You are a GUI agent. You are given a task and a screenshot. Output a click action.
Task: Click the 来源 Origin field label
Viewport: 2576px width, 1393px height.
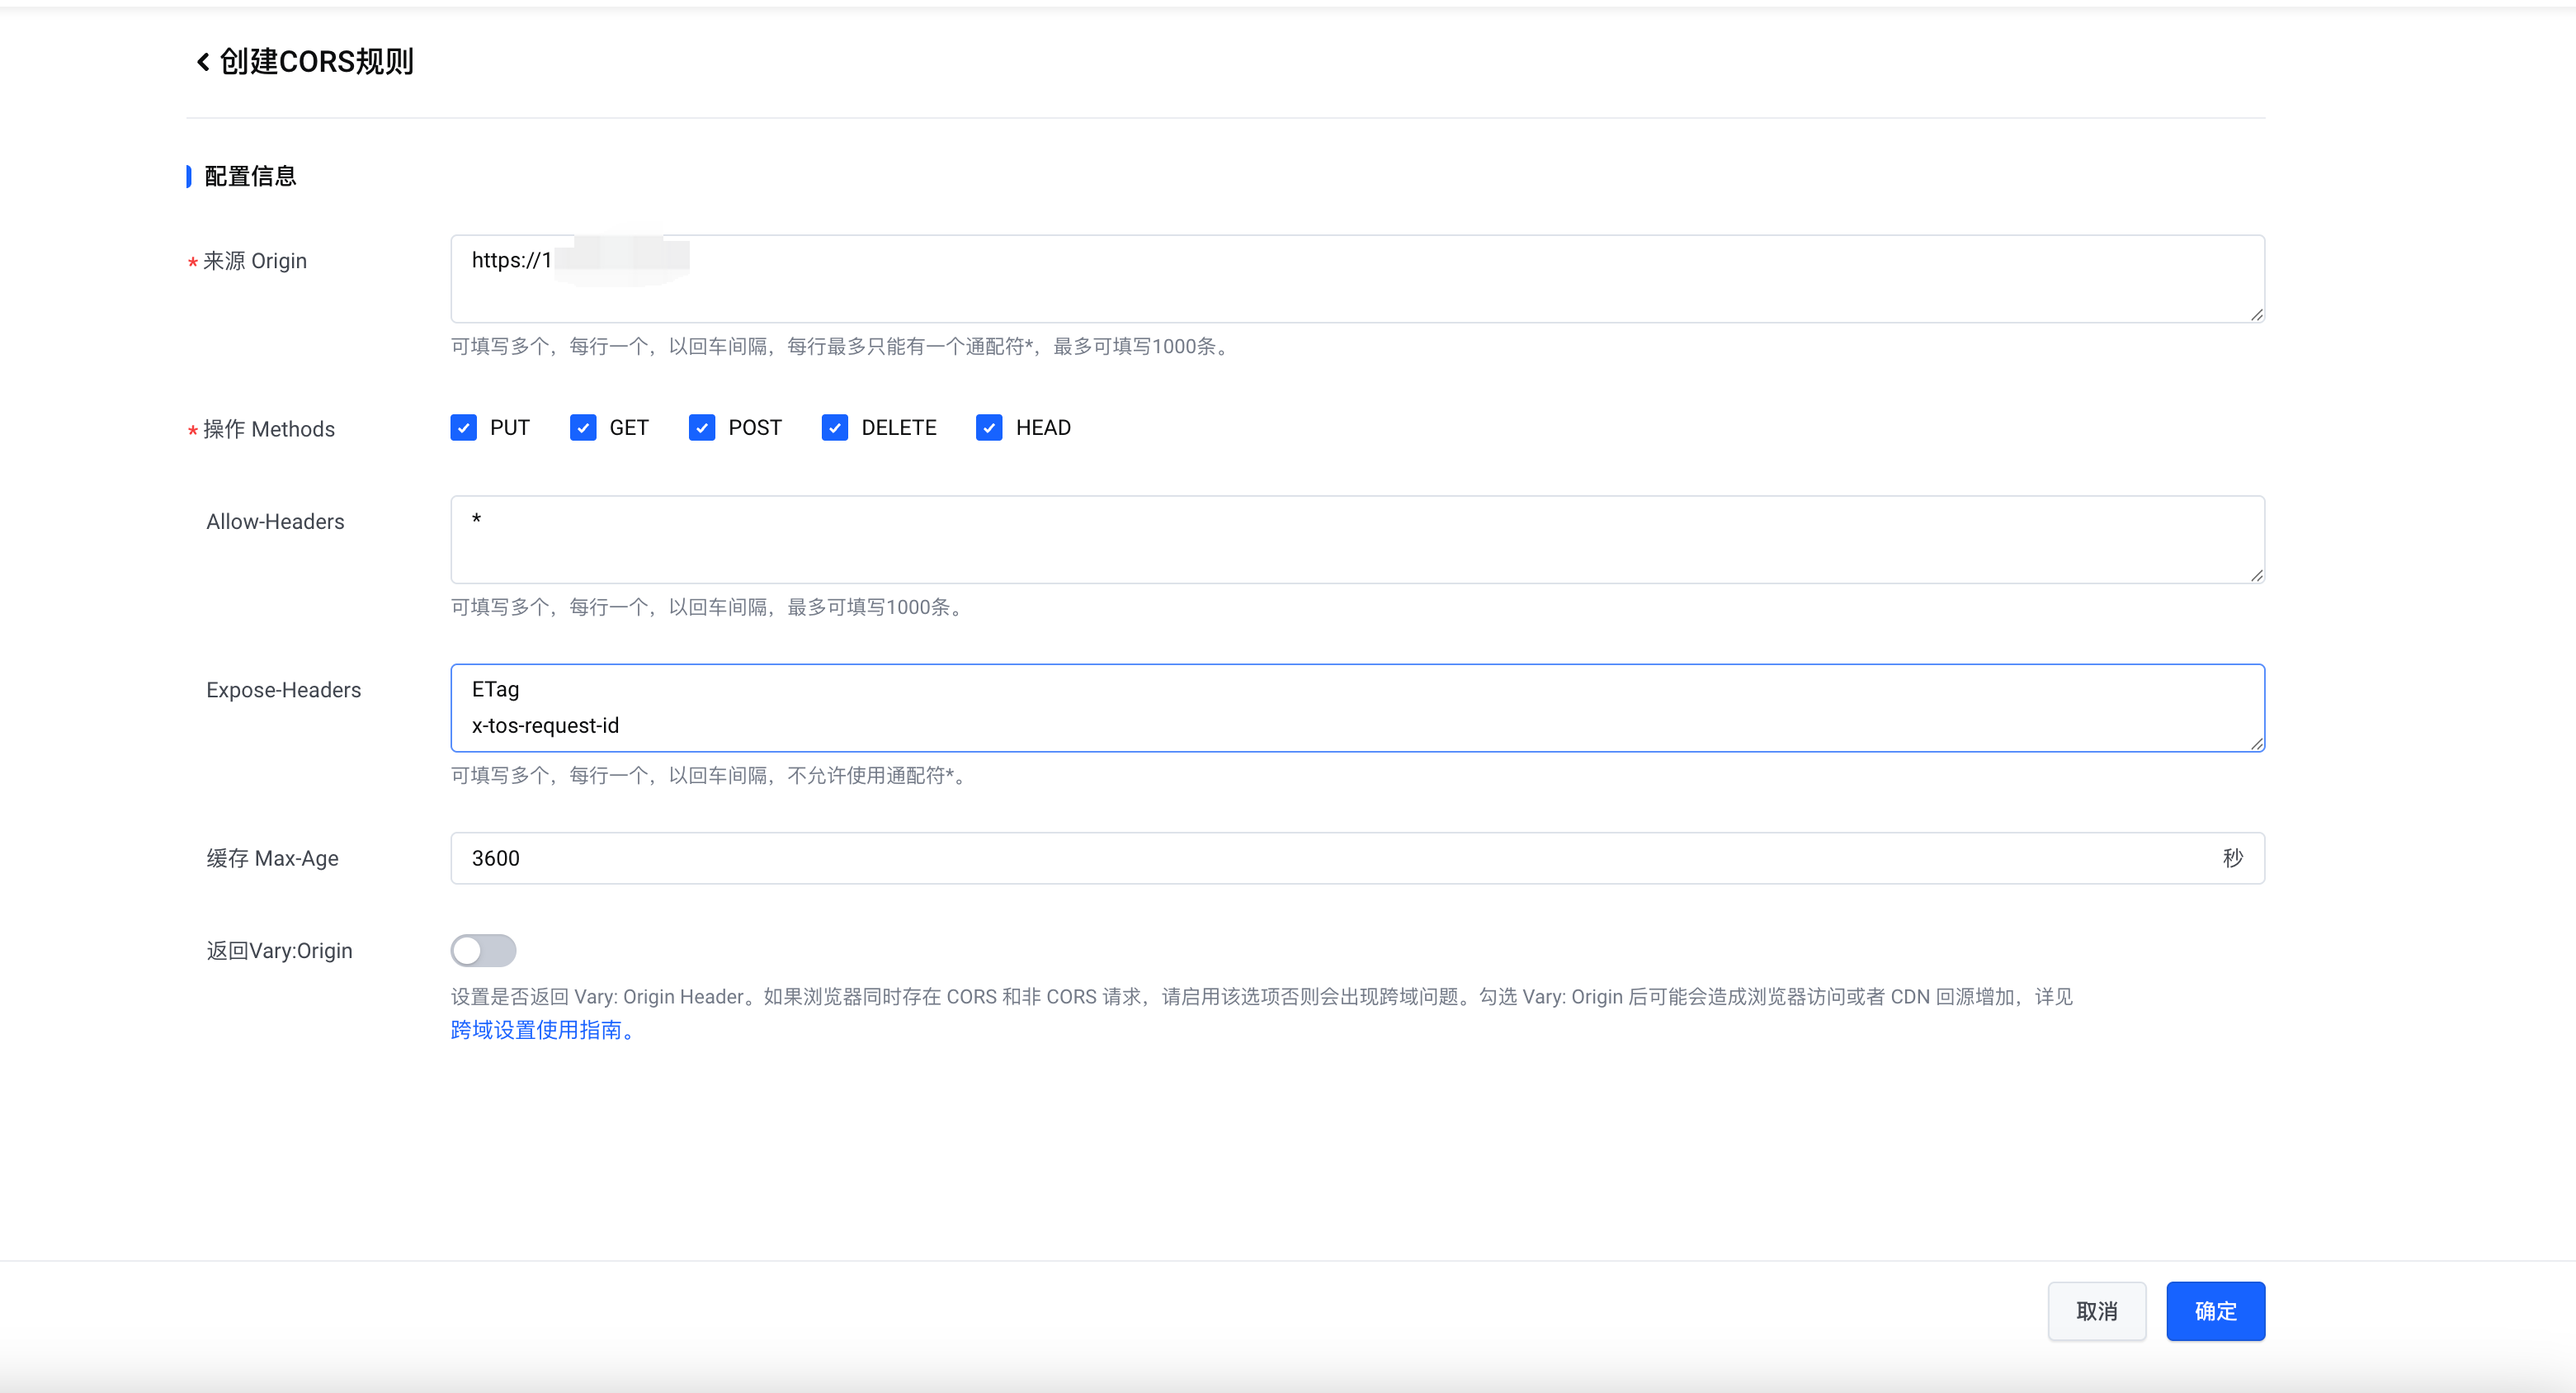click(x=255, y=261)
